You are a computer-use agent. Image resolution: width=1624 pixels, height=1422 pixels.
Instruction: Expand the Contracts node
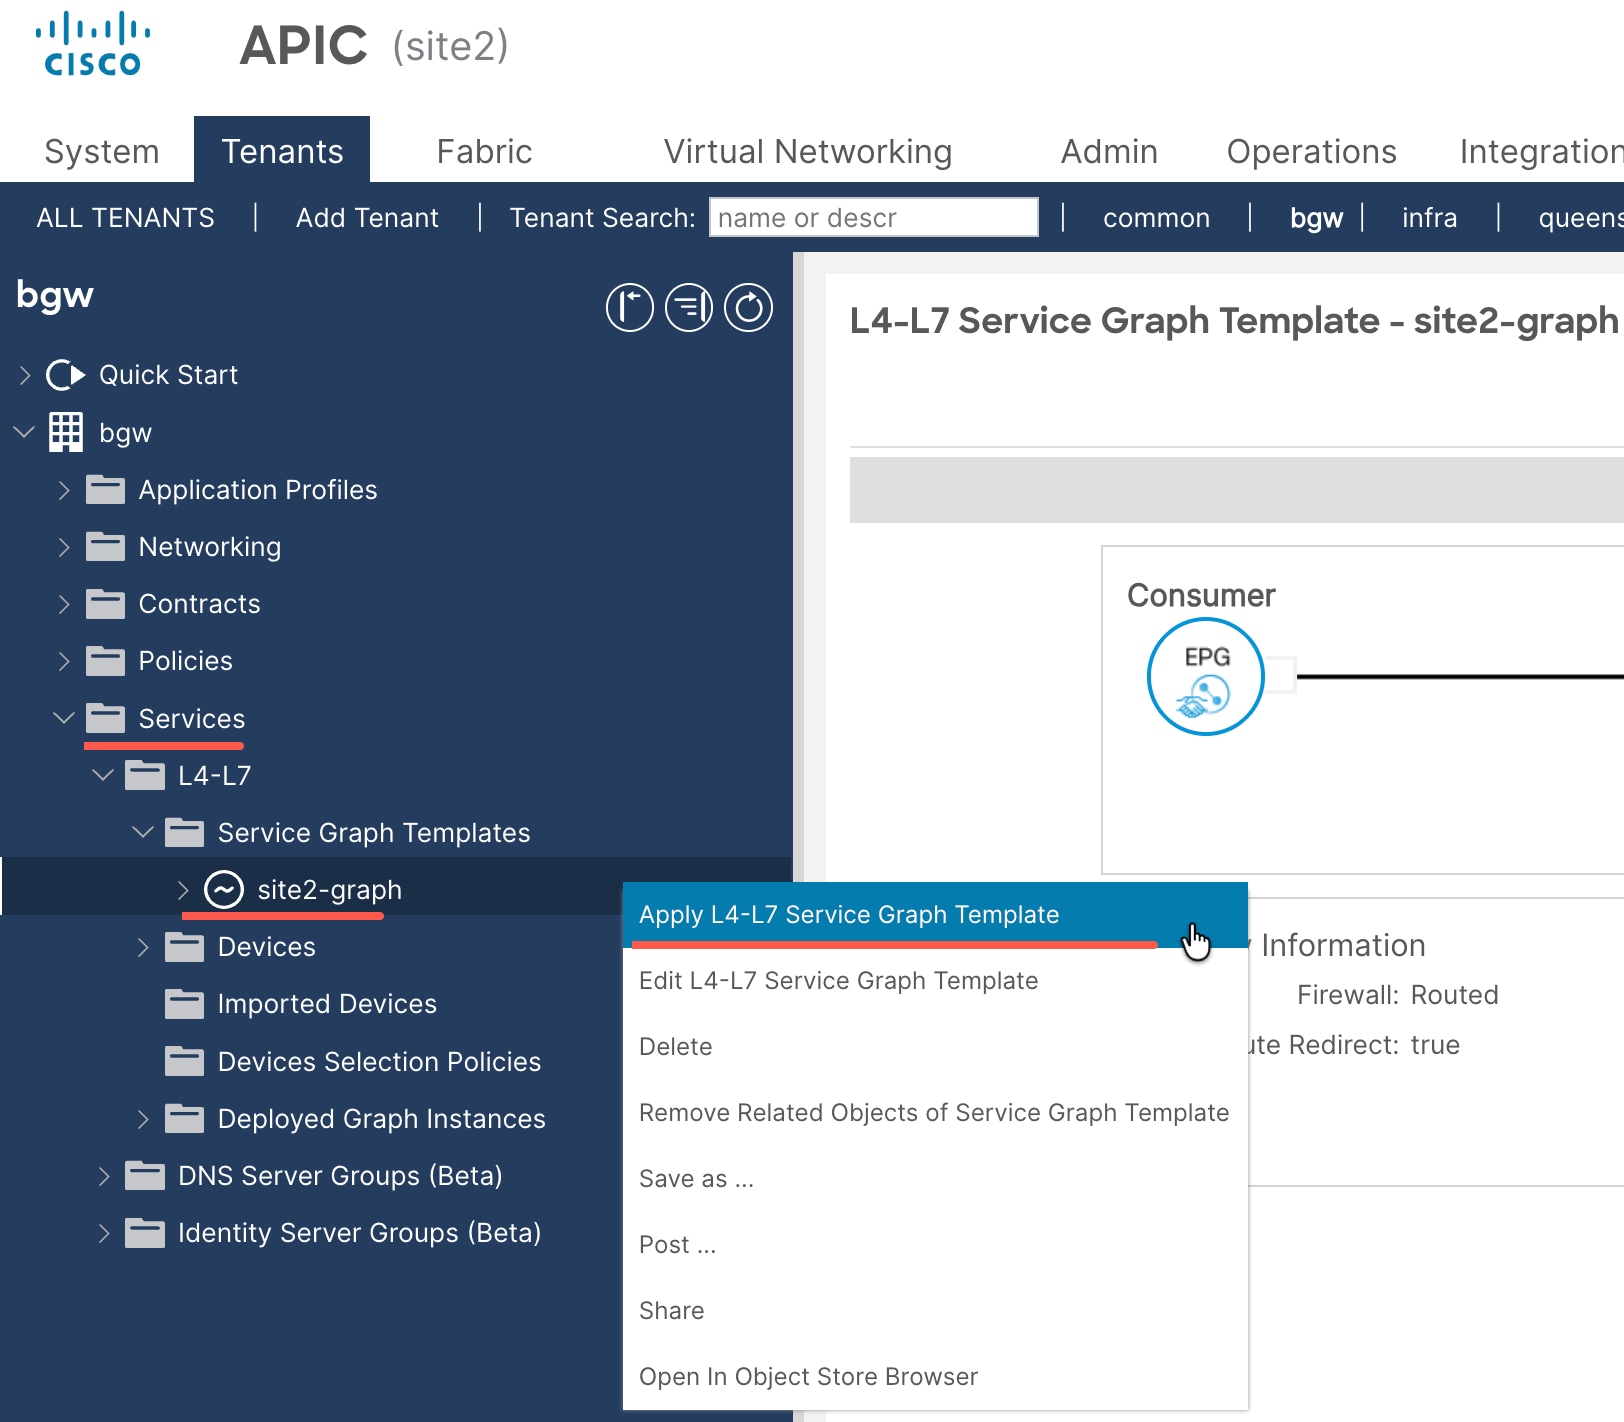(64, 604)
